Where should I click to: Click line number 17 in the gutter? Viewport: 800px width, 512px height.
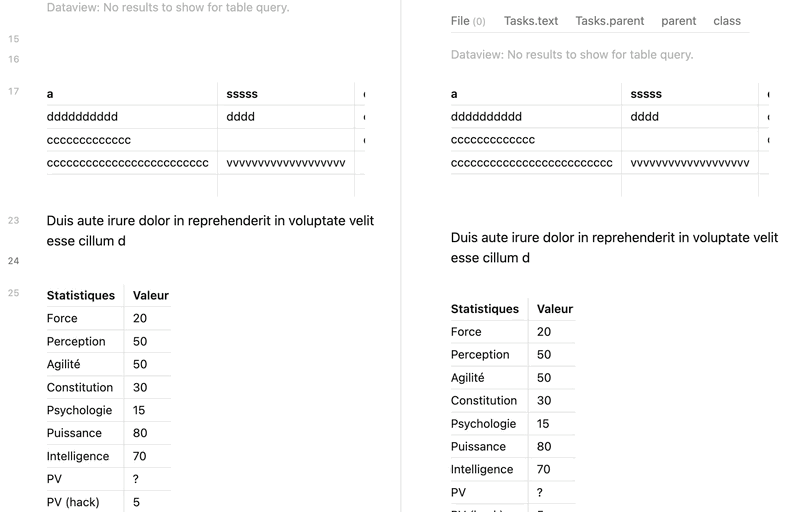14,91
